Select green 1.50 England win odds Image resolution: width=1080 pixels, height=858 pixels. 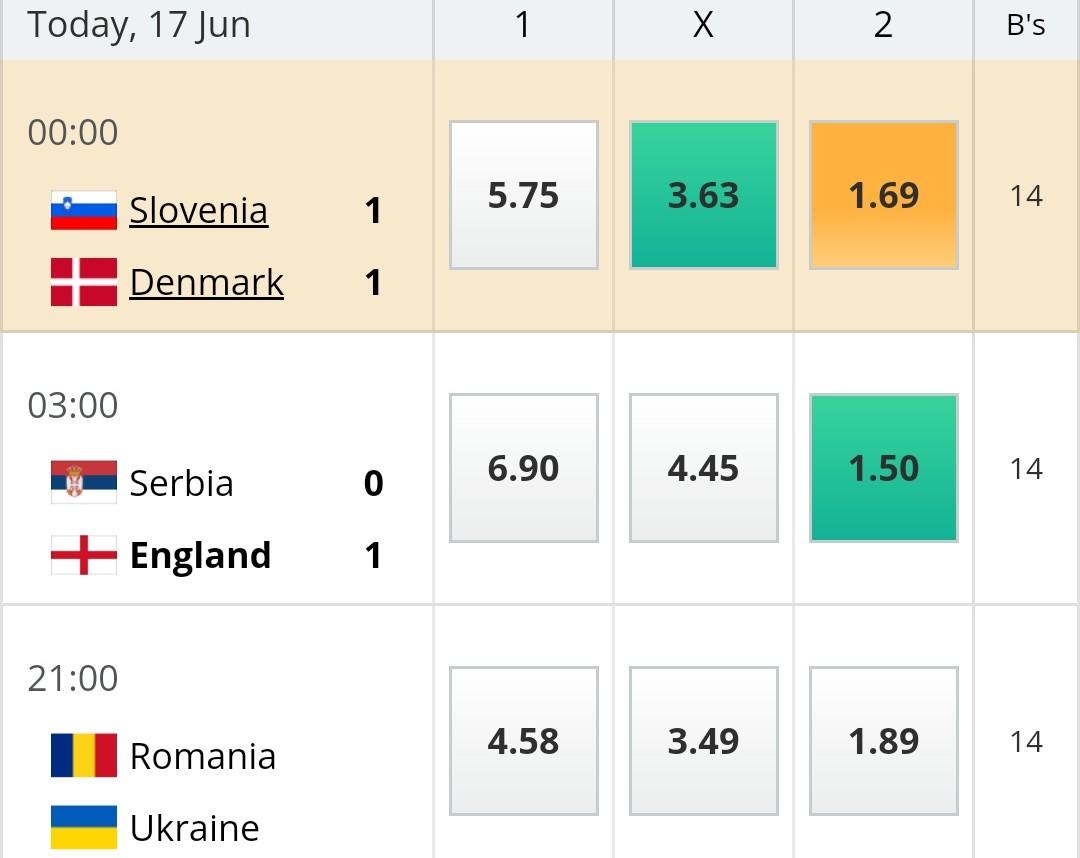884,468
